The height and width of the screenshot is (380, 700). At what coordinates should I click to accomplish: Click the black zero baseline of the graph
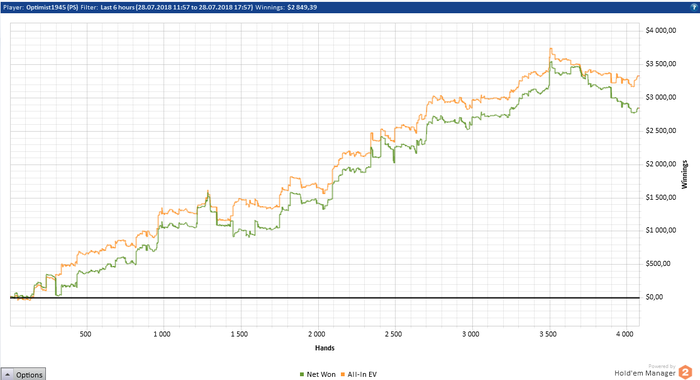325,297
